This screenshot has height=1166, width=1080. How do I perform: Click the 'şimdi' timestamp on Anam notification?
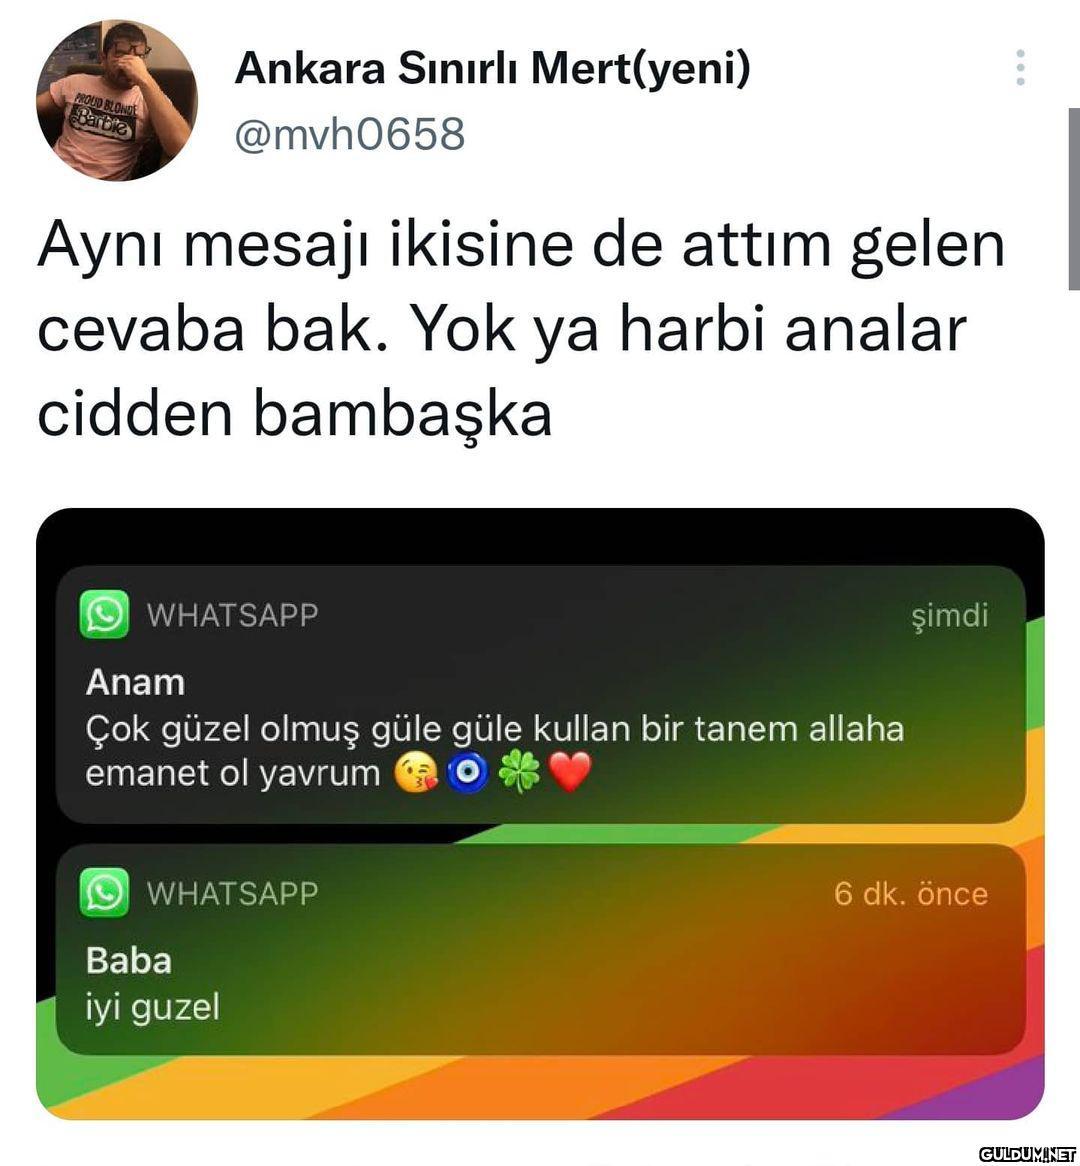[x=950, y=616]
